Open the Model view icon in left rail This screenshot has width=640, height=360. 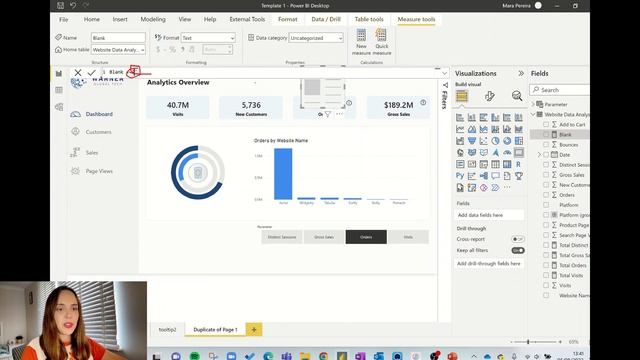click(59, 107)
